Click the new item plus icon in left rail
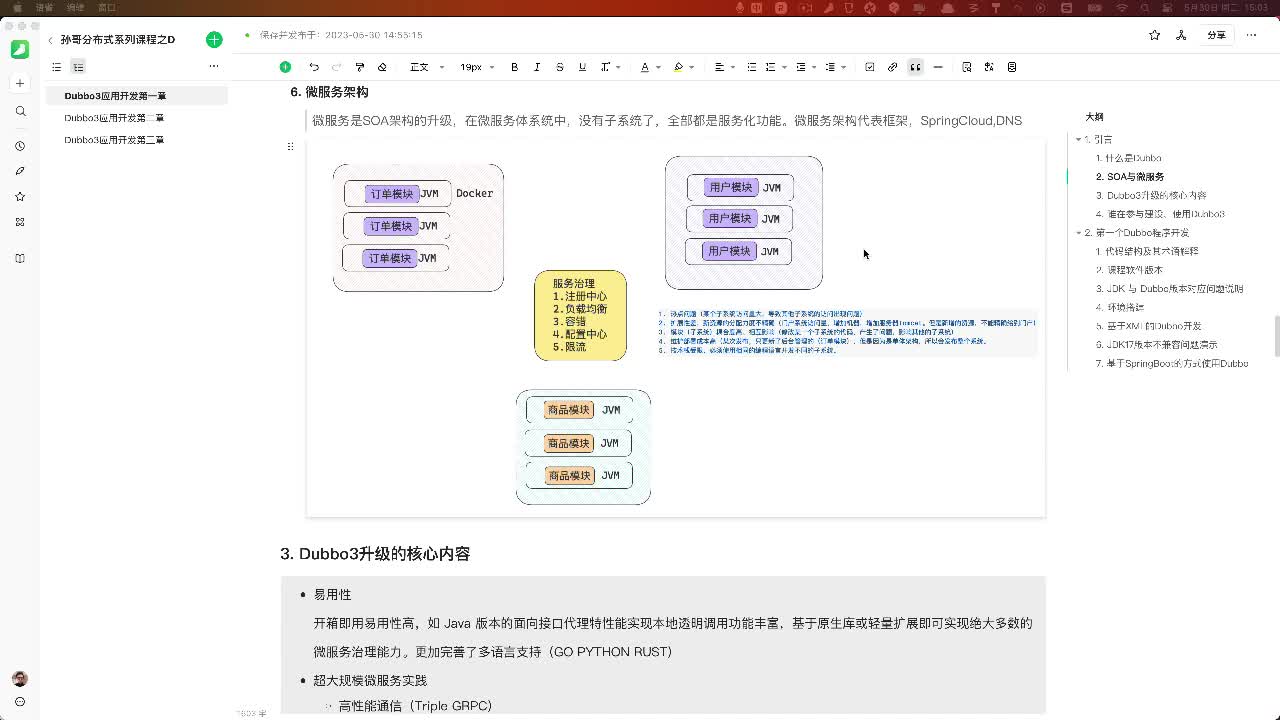The height and width of the screenshot is (720, 1280). [20, 83]
